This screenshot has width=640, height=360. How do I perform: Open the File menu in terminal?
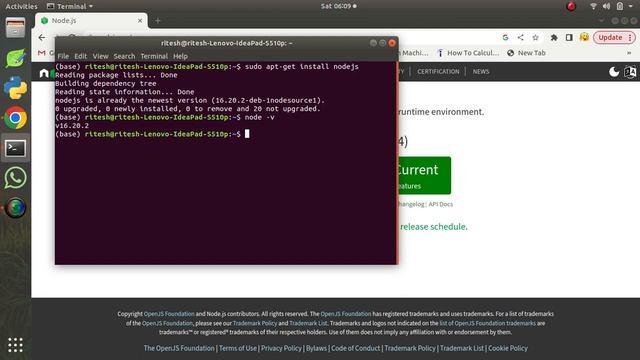pyautogui.click(x=63, y=56)
